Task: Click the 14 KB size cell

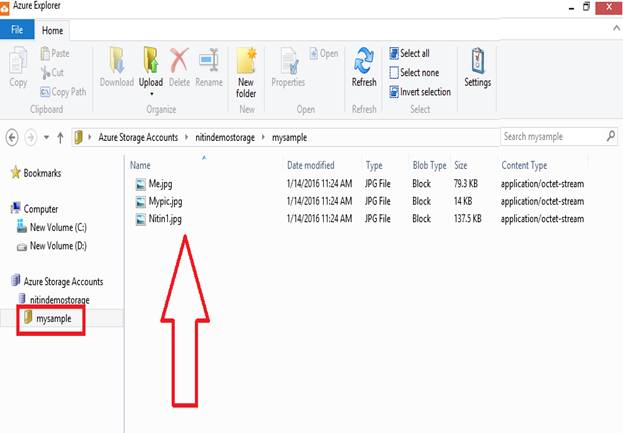Action: [x=463, y=201]
